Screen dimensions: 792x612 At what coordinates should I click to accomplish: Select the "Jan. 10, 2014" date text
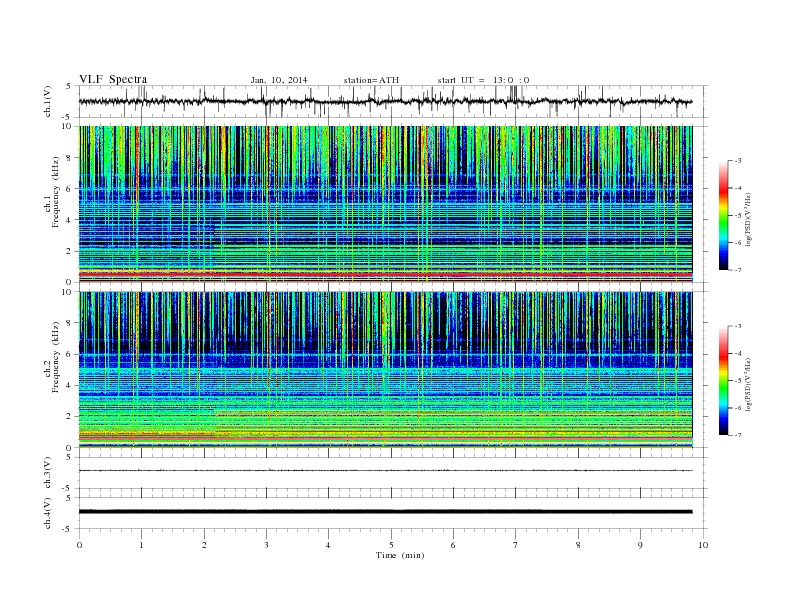pyautogui.click(x=279, y=80)
